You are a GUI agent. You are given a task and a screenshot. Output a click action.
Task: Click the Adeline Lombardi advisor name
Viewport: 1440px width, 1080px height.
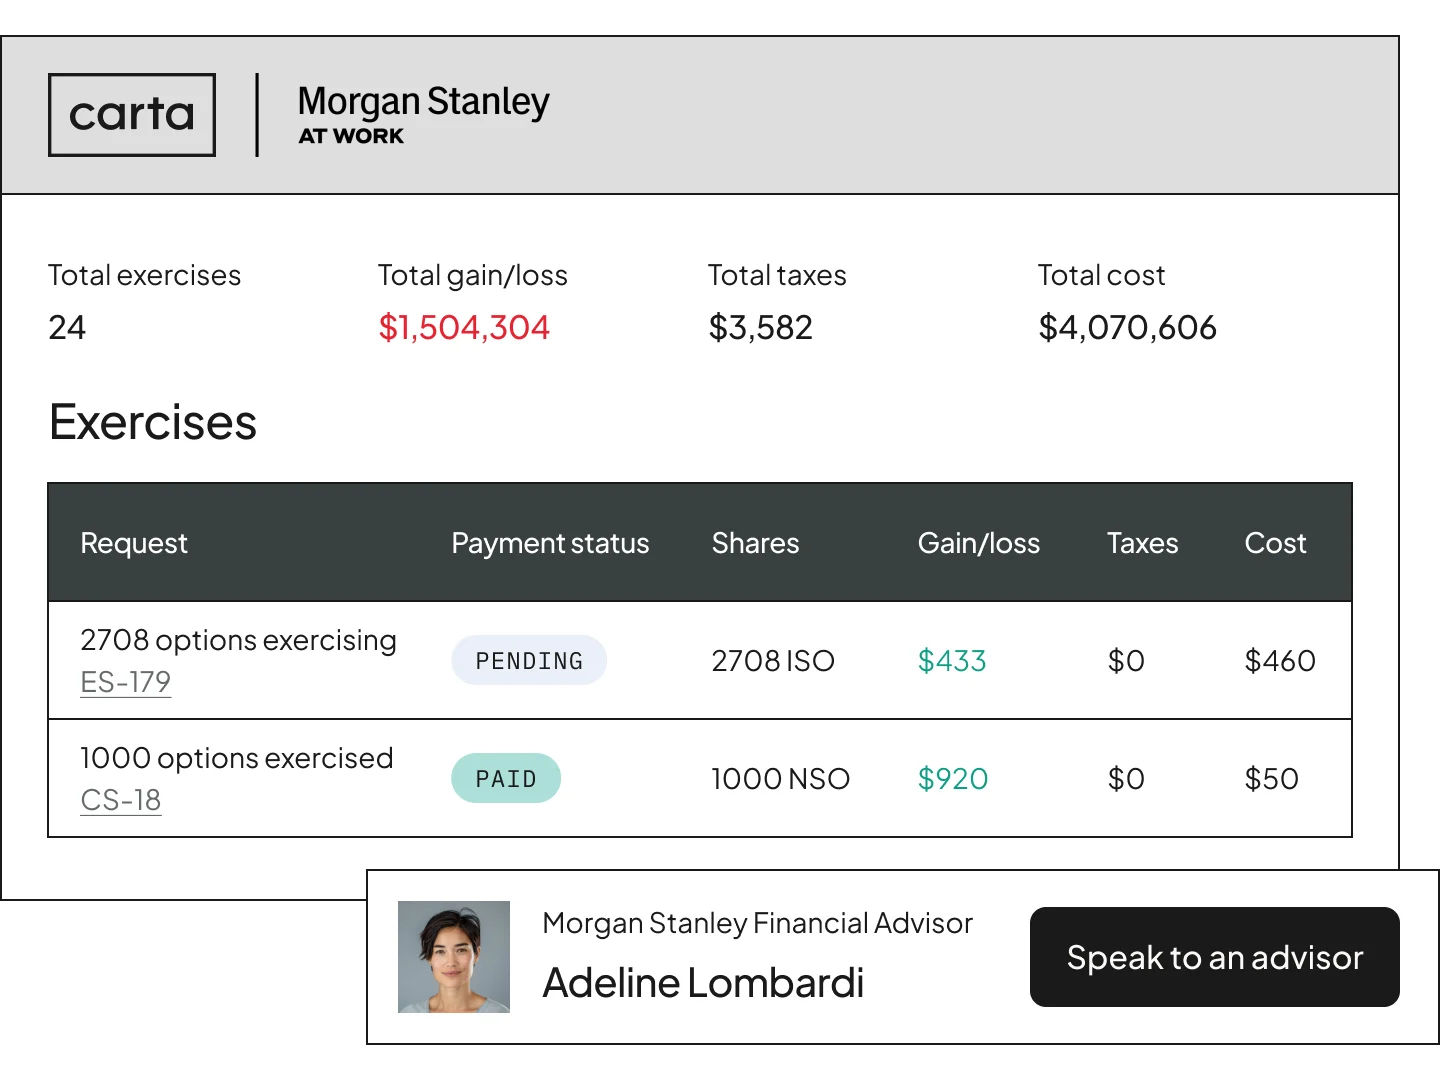[703, 983]
